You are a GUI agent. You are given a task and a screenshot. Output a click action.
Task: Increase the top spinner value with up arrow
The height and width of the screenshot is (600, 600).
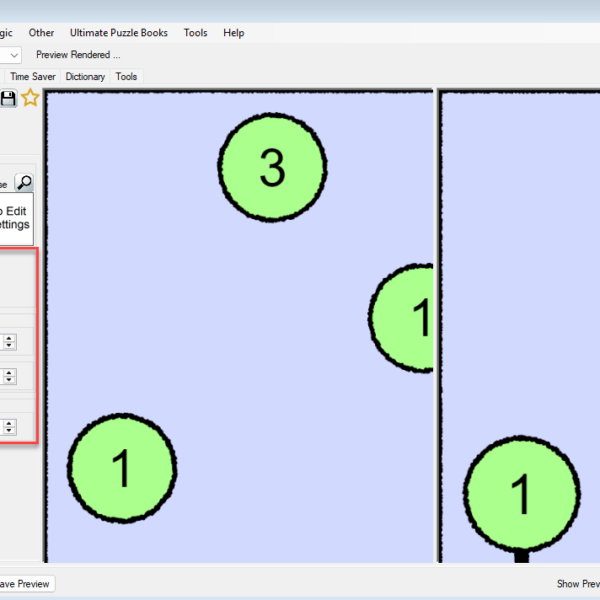pyautogui.click(x=9, y=338)
